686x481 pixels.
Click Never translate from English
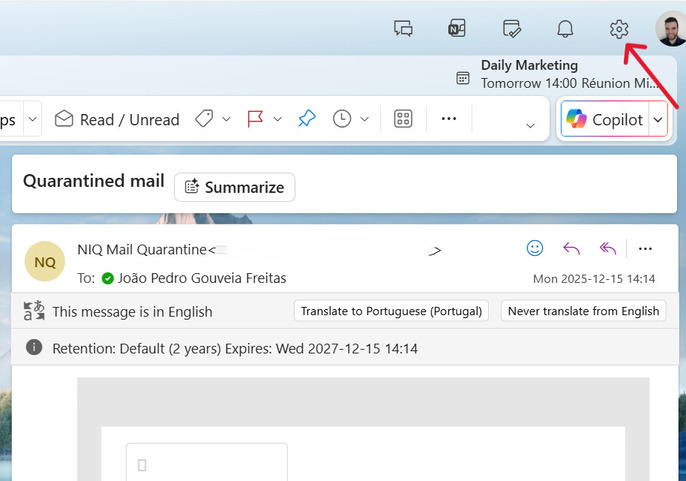click(x=583, y=311)
